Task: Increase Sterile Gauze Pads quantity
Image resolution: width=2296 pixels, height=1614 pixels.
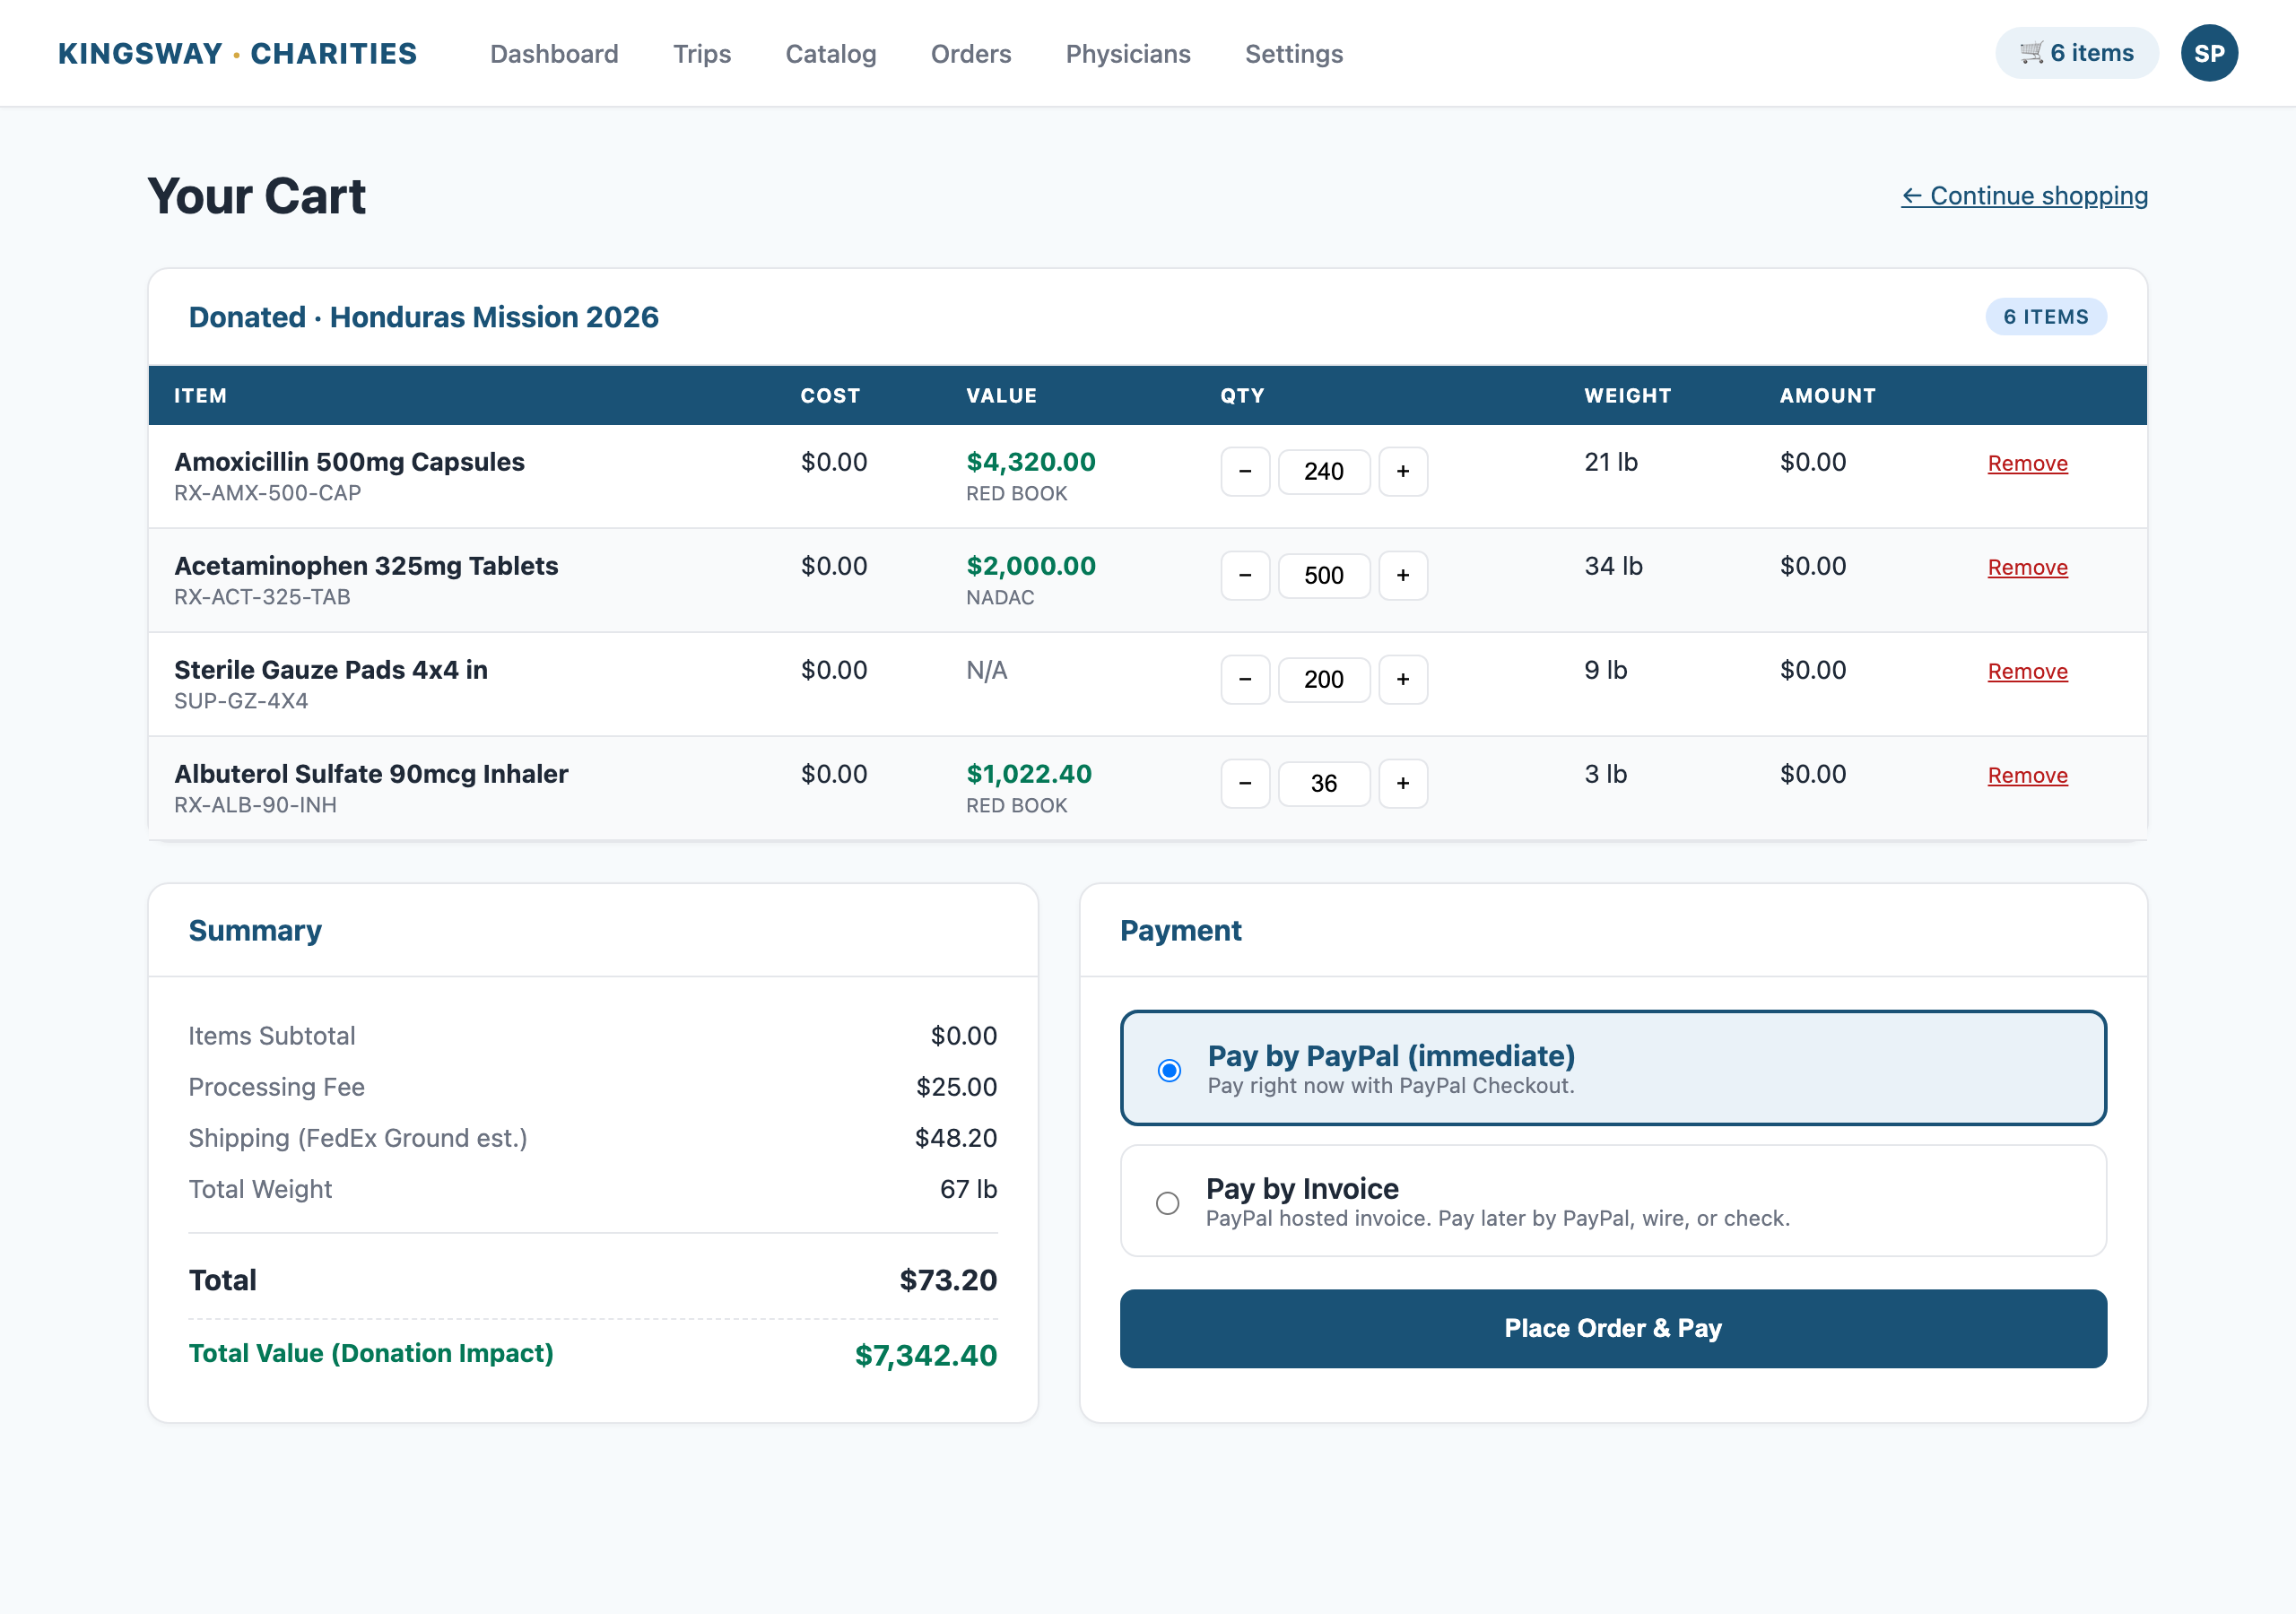Action: [1403, 679]
